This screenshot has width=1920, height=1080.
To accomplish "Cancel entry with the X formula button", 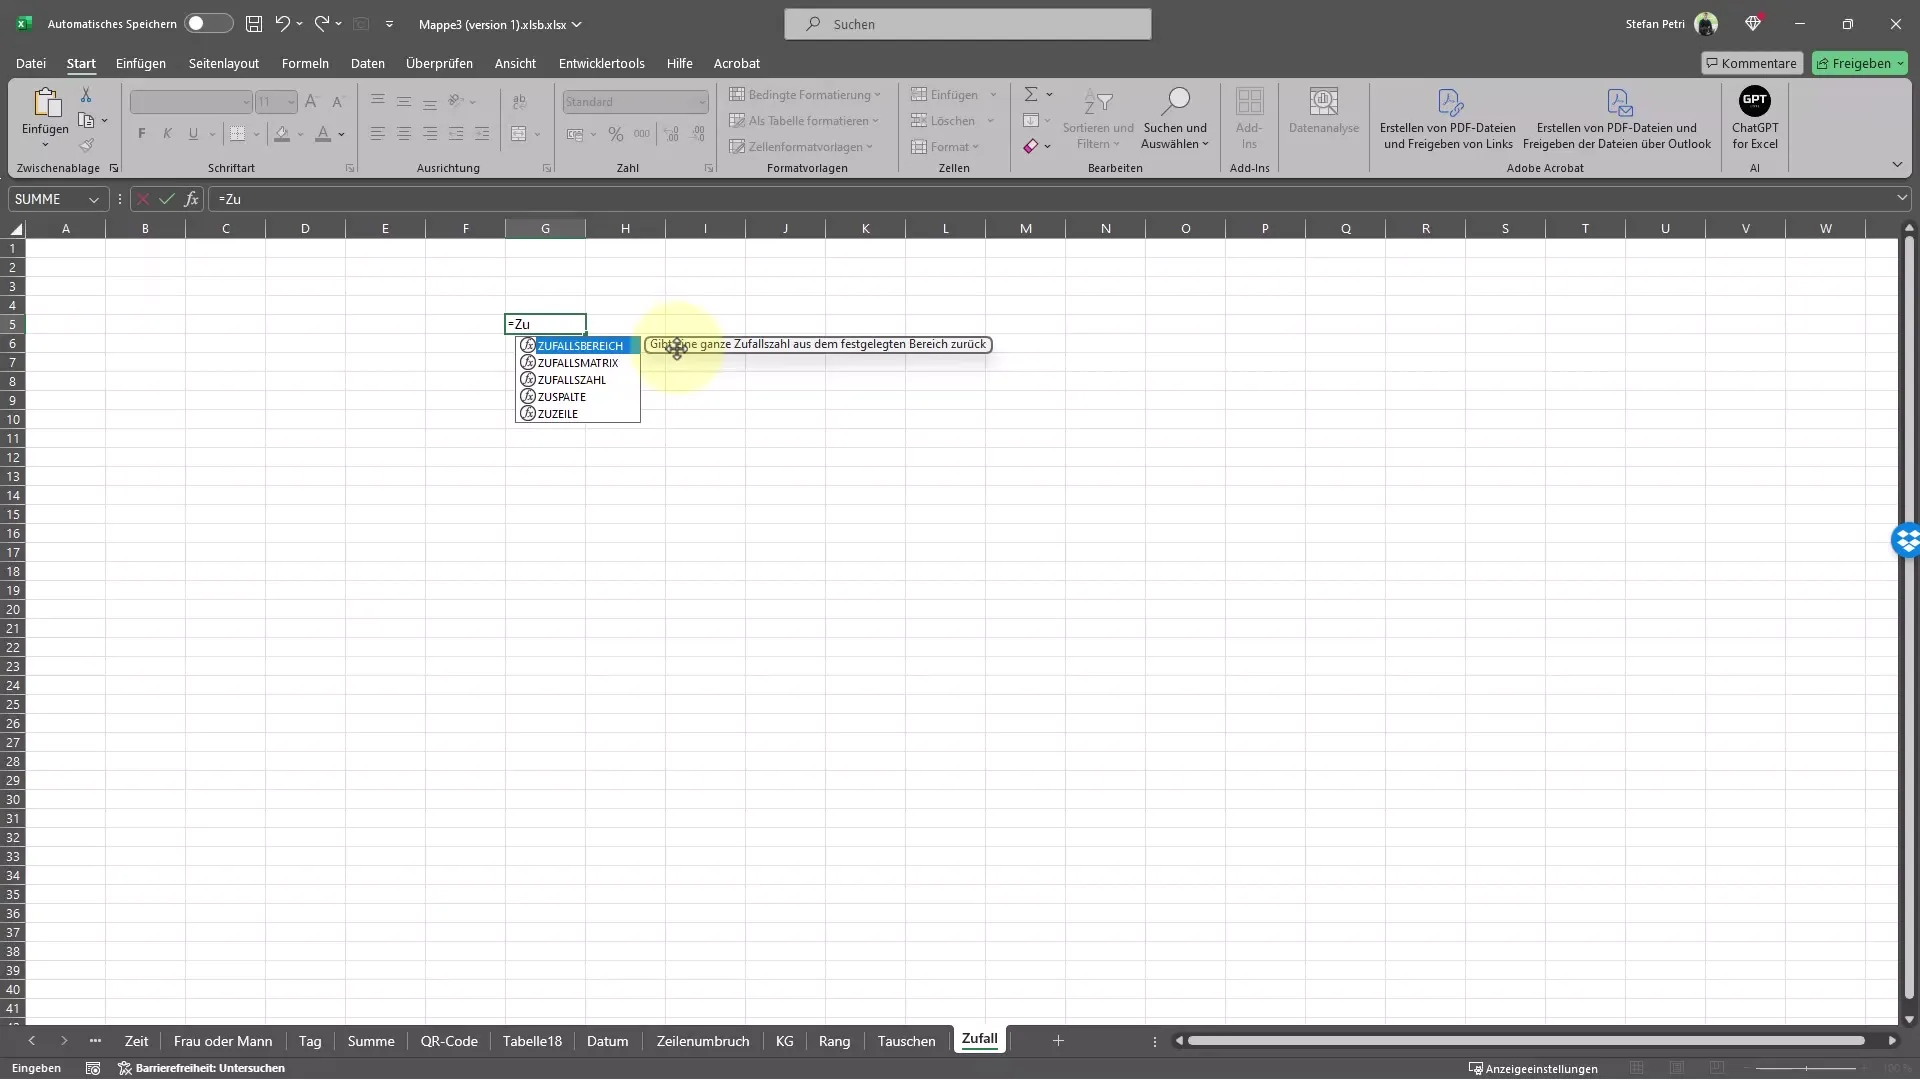I will coord(143,199).
